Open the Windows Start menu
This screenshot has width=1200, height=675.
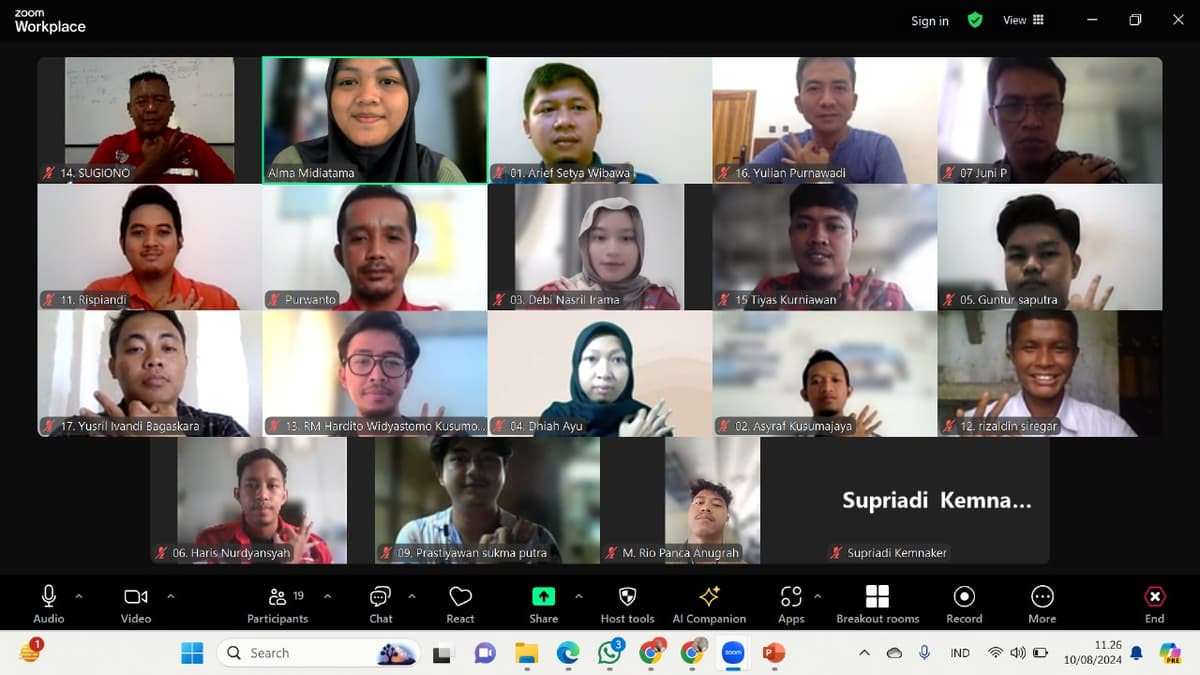(x=192, y=653)
